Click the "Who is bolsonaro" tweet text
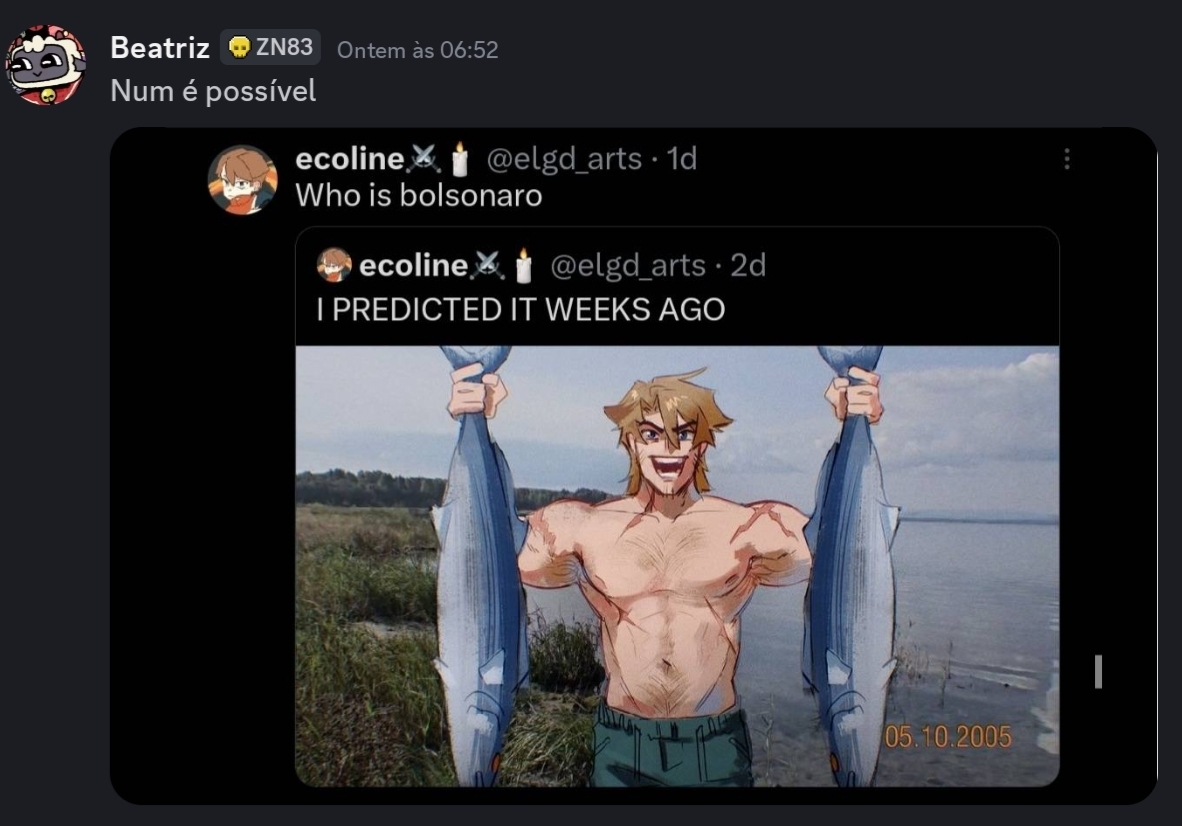This screenshot has height=826, width=1182. (x=418, y=195)
